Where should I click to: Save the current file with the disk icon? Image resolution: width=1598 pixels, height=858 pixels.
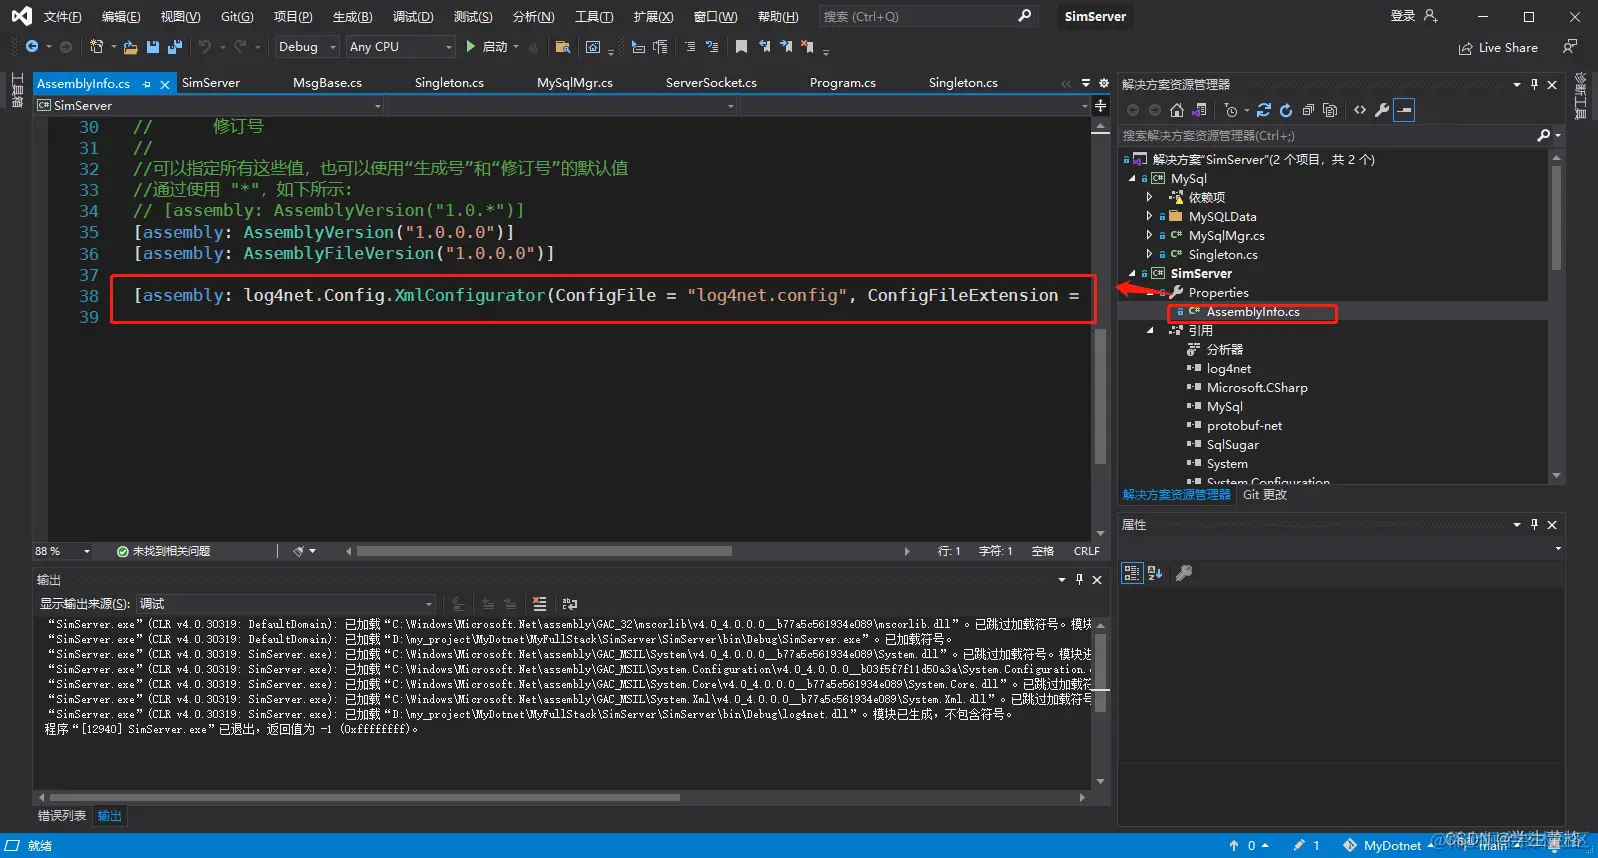(153, 47)
